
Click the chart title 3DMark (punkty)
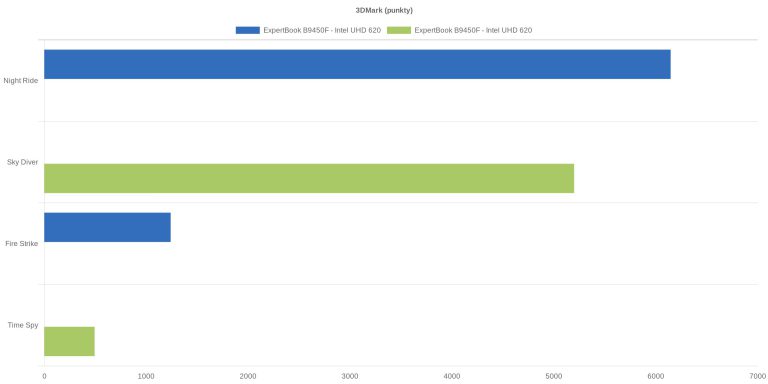[384, 10]
